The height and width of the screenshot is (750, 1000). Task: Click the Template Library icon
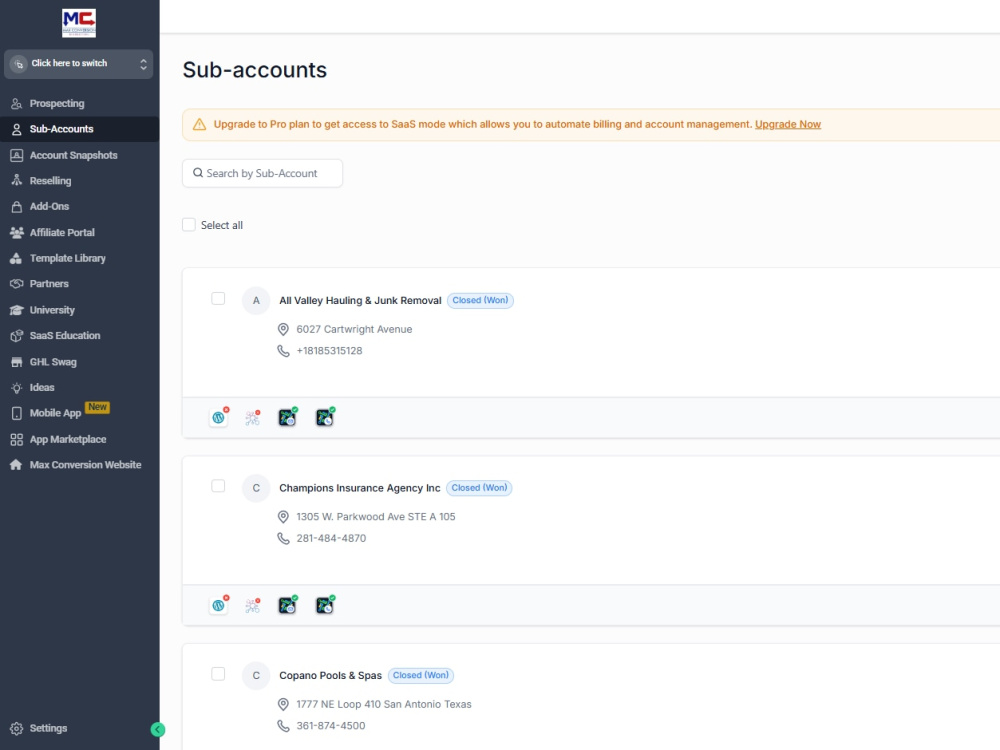pyautogui.click(x=17, y=258)
